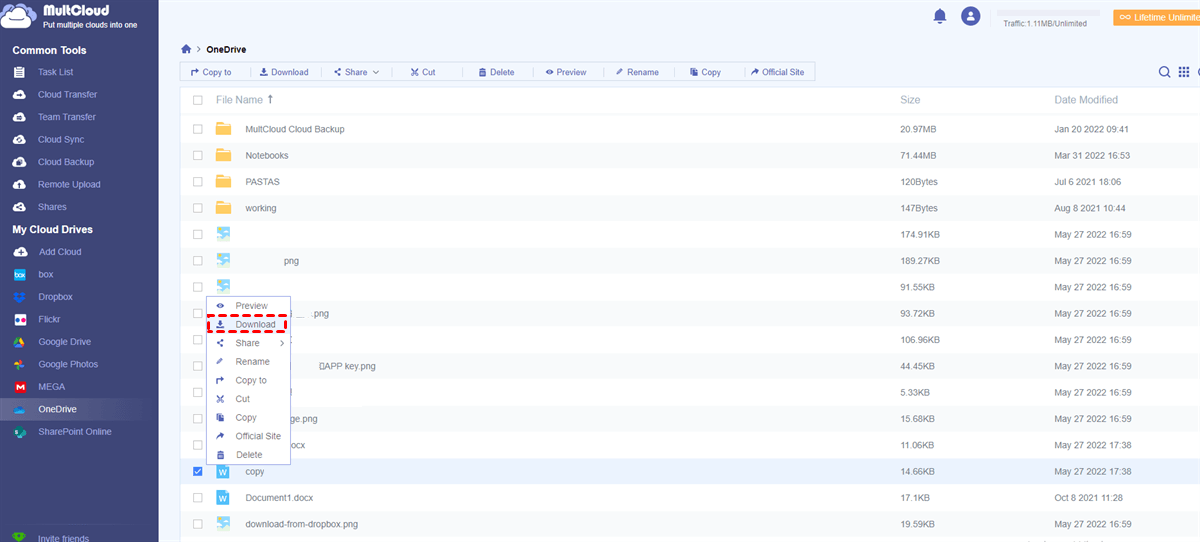
Task: Click Add Cloud in My Cloud Drives
Action: click(x=59, y=252)
